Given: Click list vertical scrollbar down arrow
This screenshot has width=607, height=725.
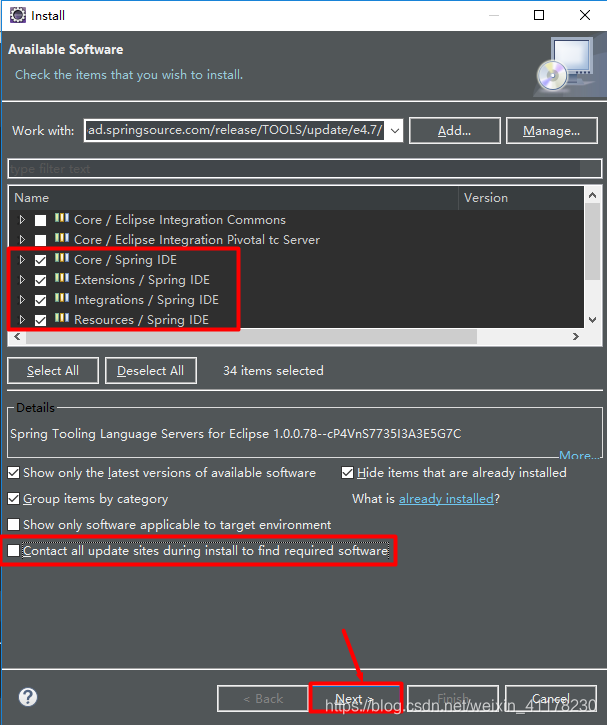Looking at the screenshot, I should point(592,319).
